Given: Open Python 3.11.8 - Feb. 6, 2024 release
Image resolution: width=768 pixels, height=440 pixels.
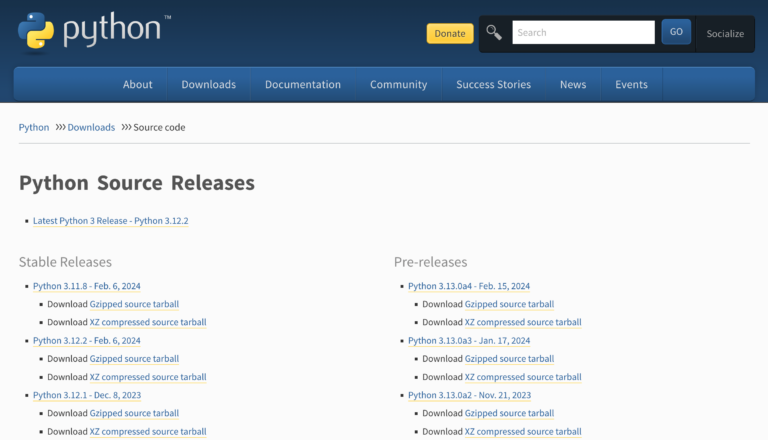Looking at the screenshot, I should click(x=87, y=286).
